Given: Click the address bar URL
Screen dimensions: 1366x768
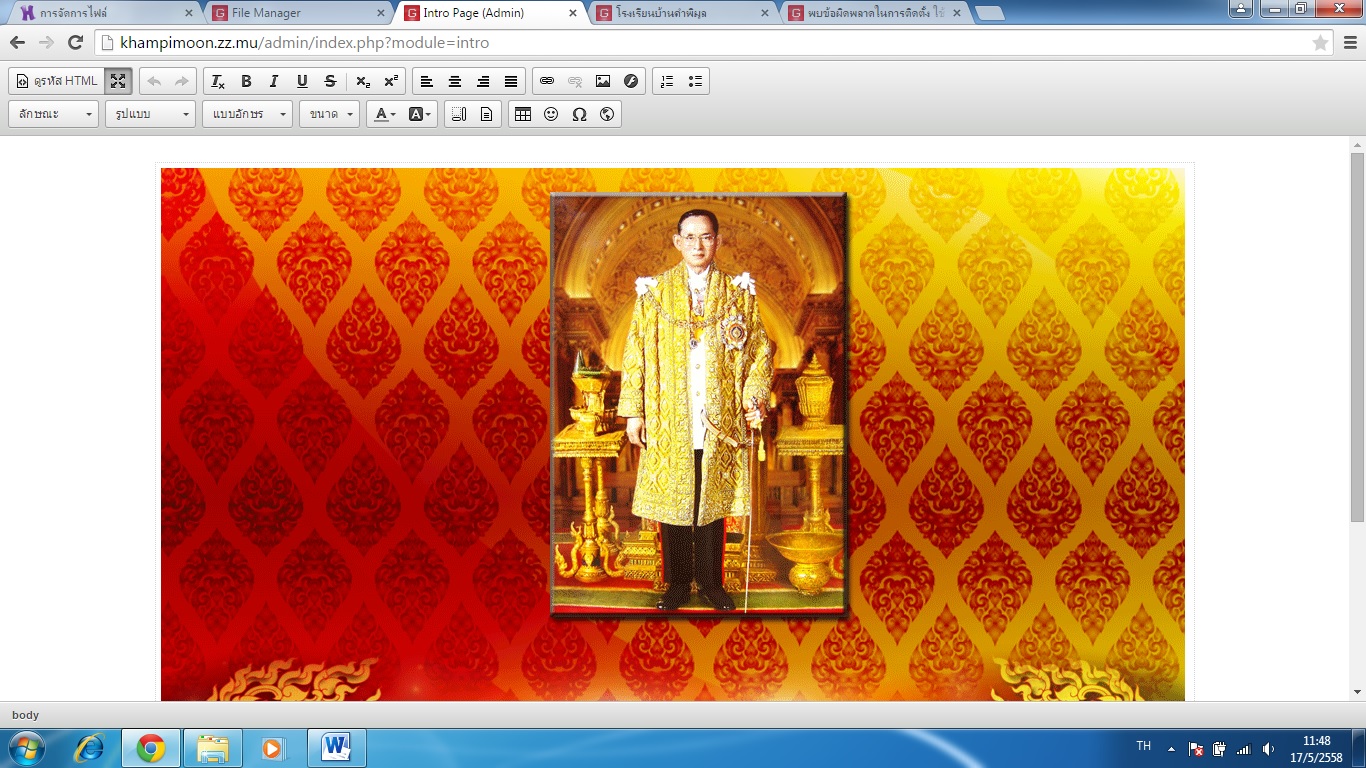Looking at the screenshot, I should 305,43.
